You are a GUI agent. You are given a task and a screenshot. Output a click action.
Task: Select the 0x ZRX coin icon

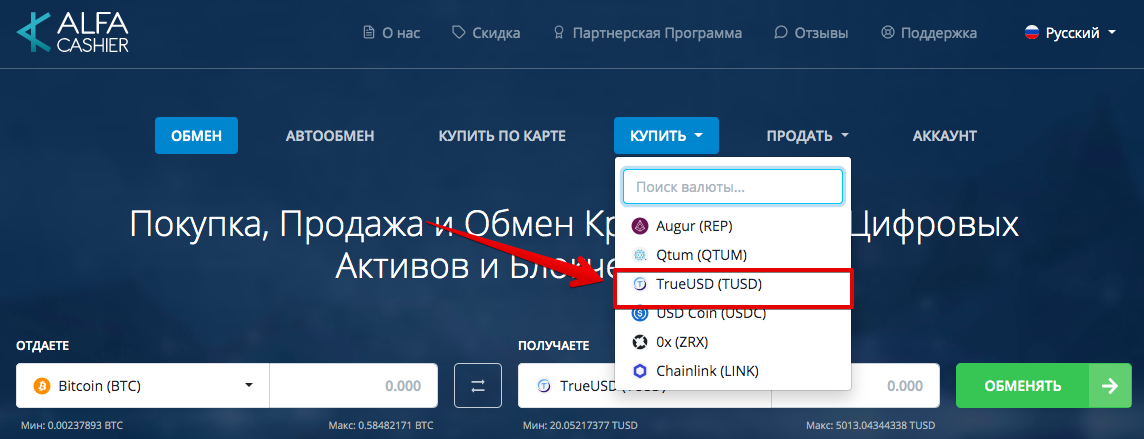coord(640,342)
